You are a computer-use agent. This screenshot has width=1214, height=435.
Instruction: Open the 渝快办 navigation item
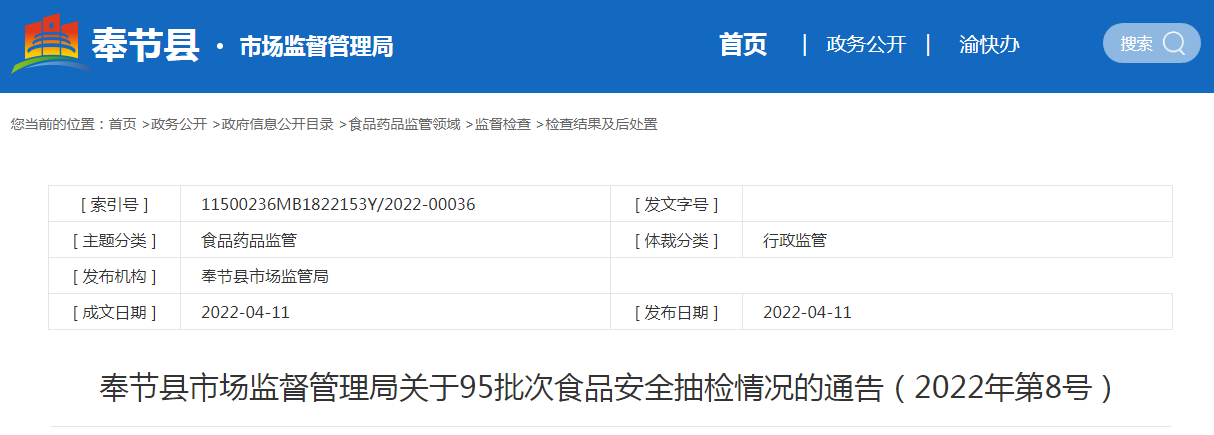coord(989,45)
